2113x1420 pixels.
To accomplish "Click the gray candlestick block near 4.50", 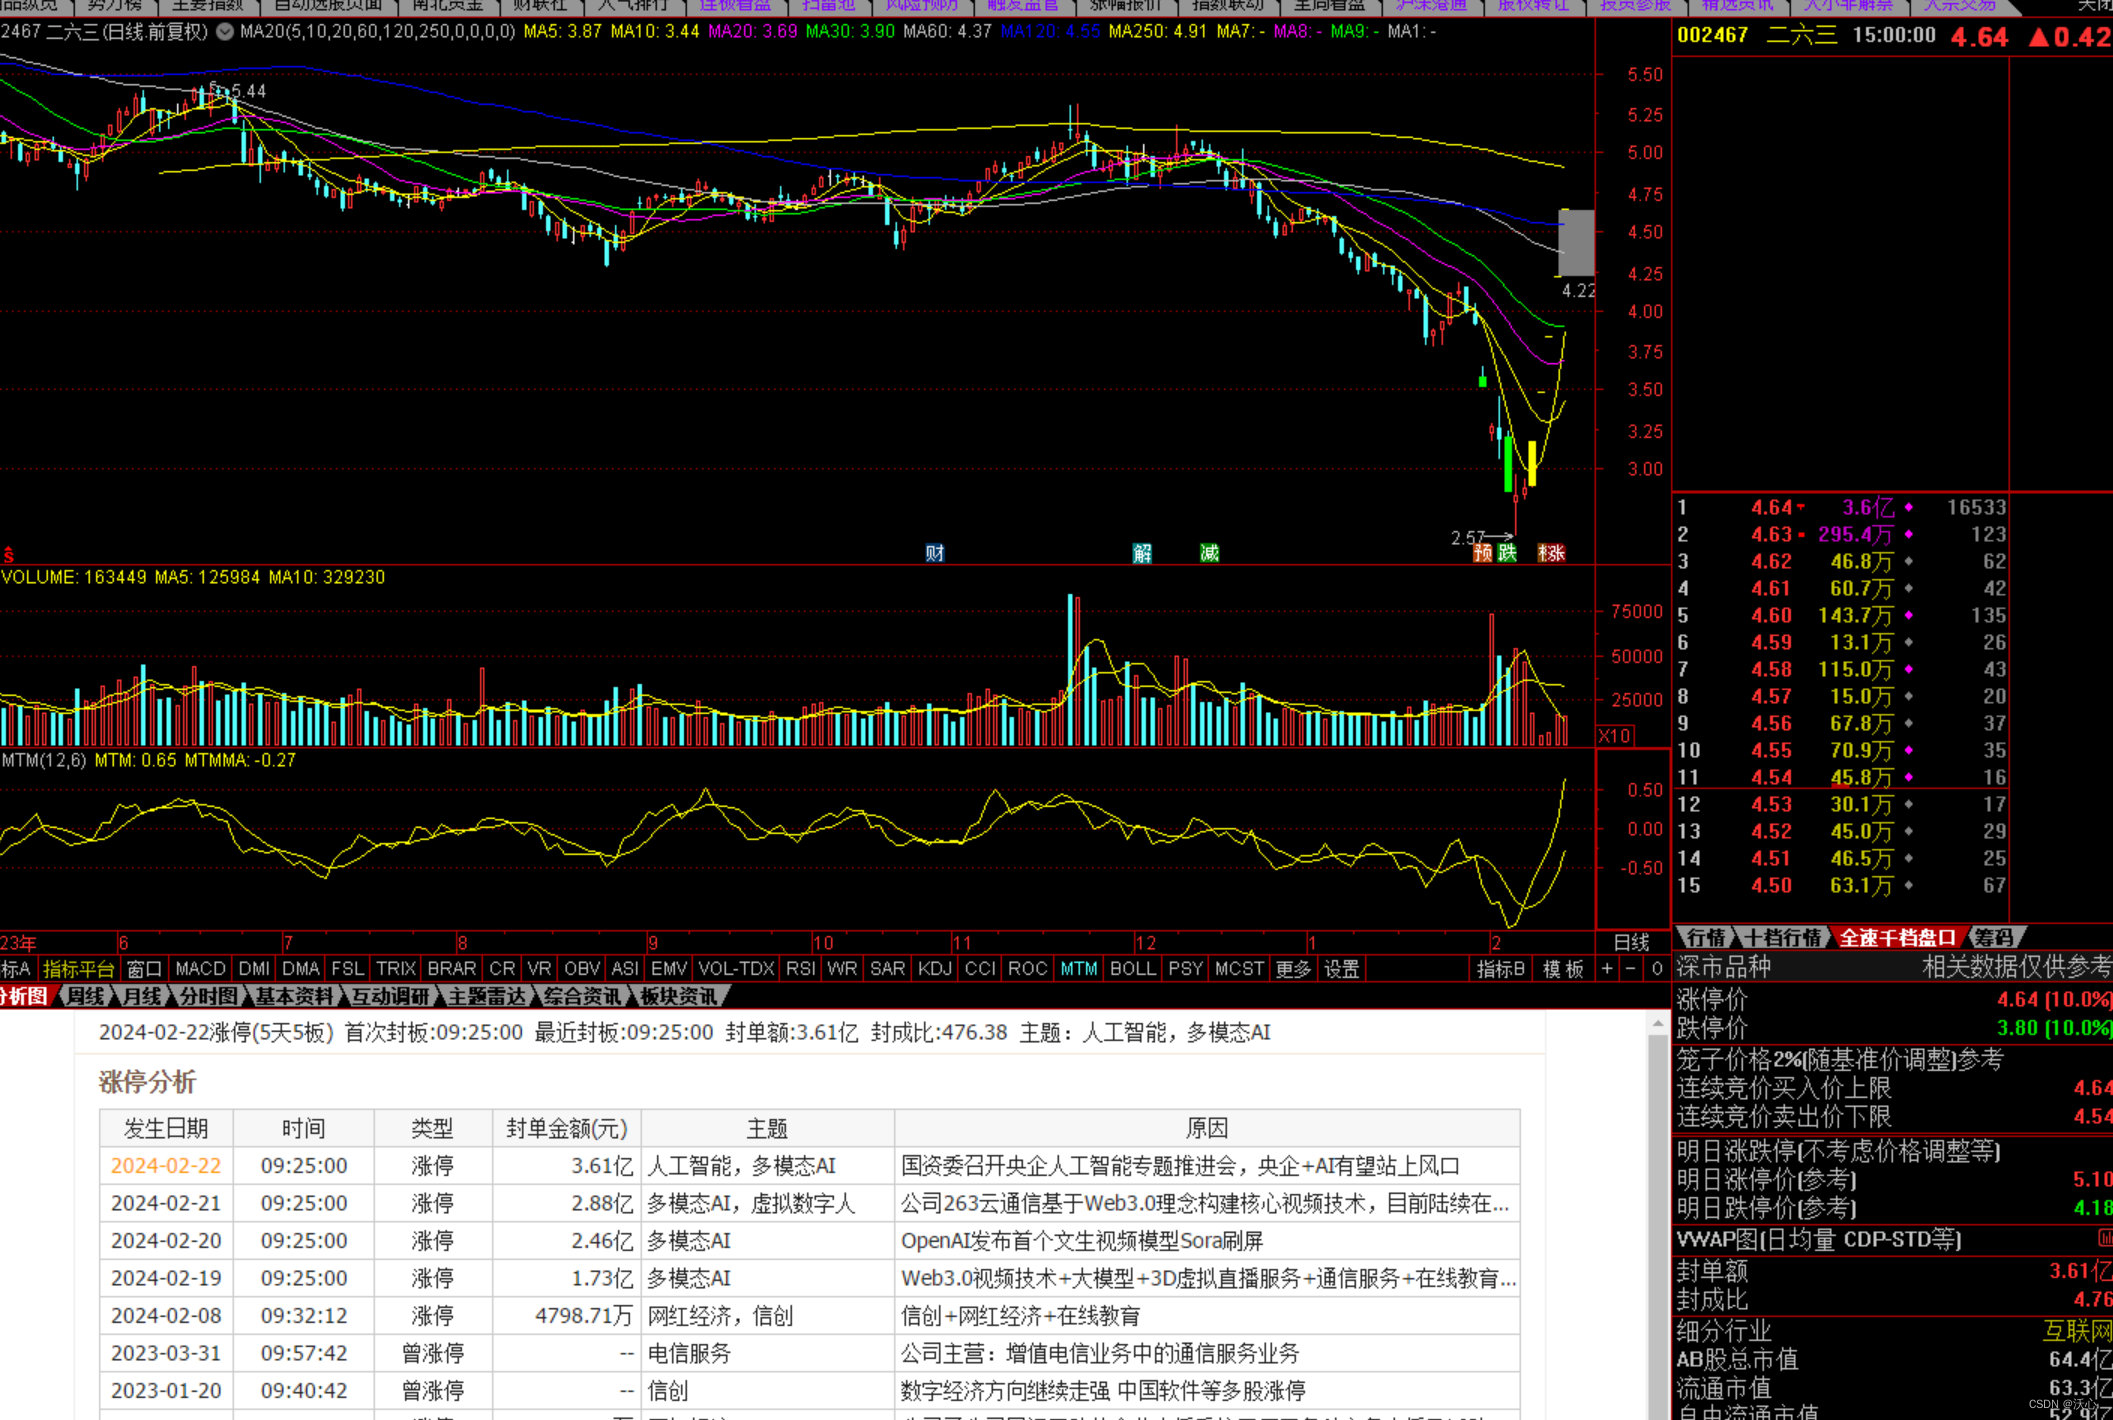I will [1577, 242].
